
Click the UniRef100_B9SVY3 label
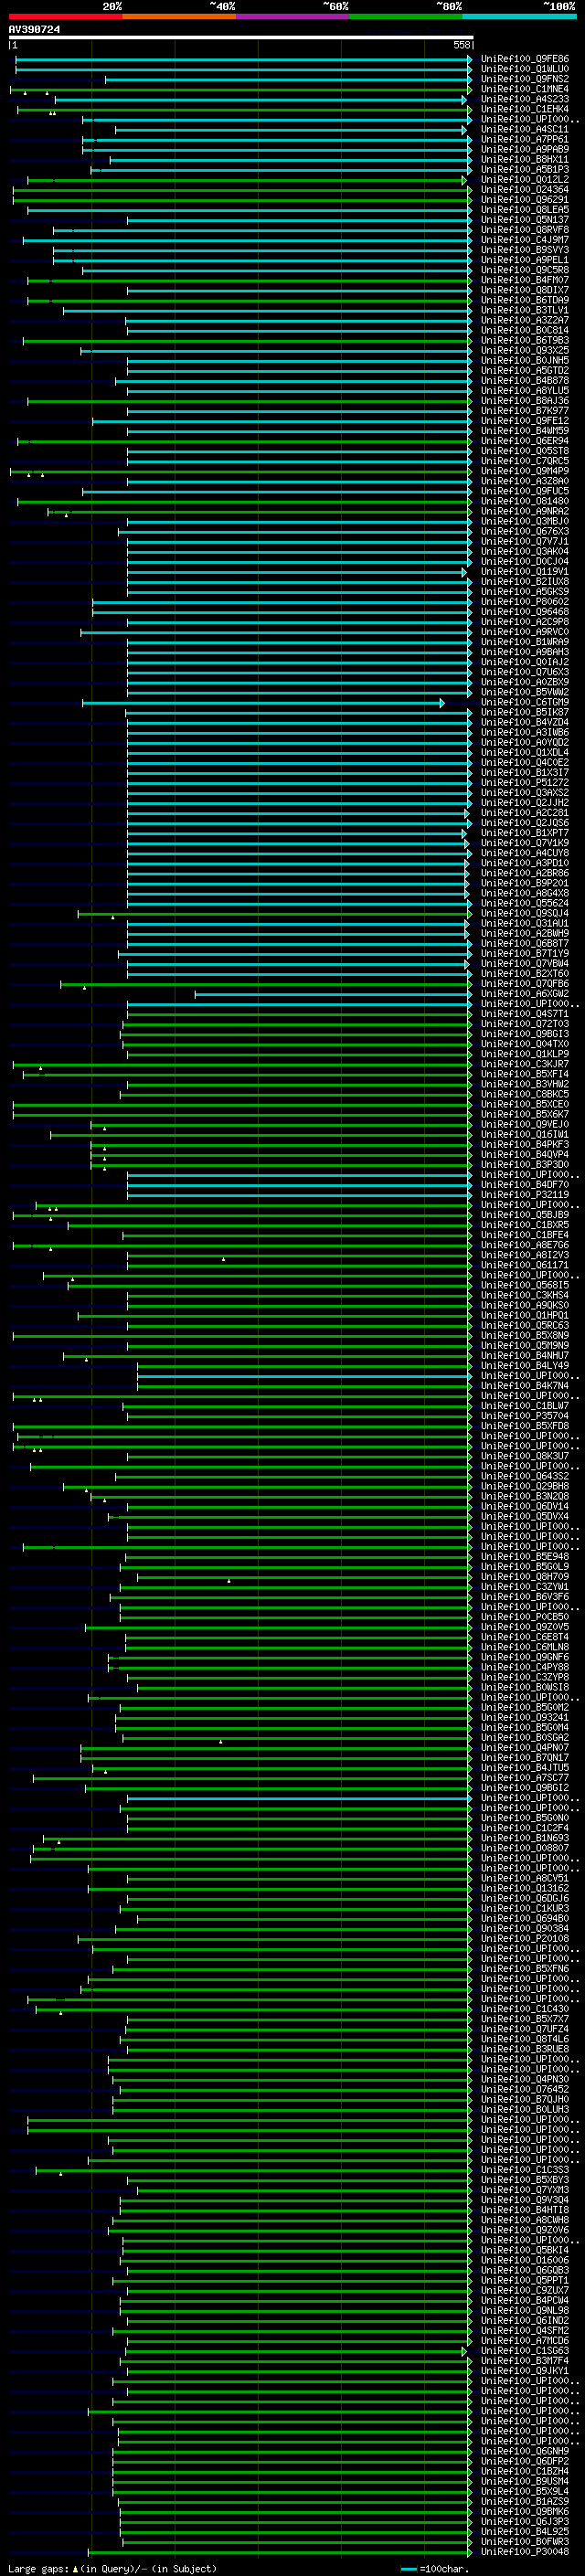pos(524,250)
